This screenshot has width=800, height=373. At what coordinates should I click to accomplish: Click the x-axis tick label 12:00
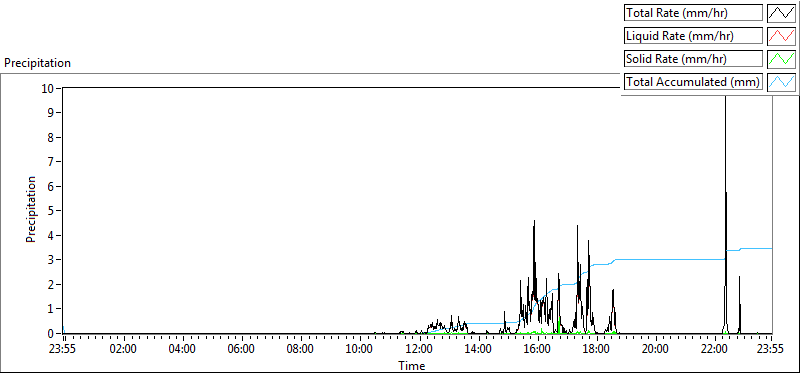419,350
